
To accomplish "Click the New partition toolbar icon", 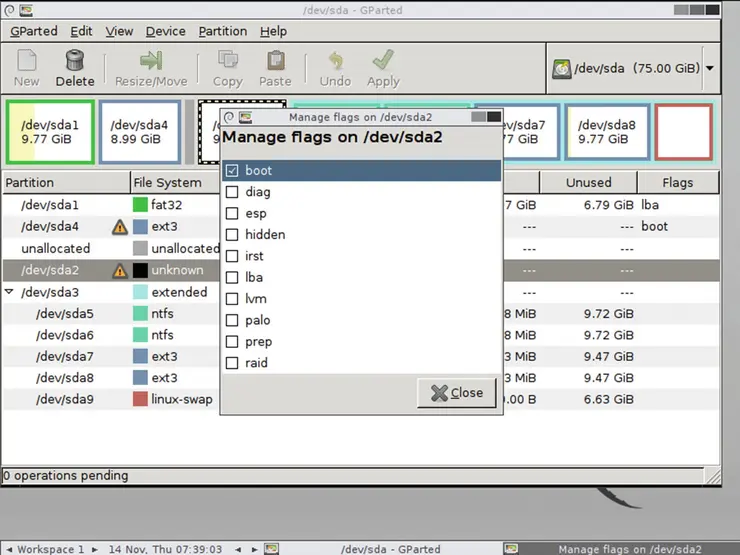I will tap(27, 61).
